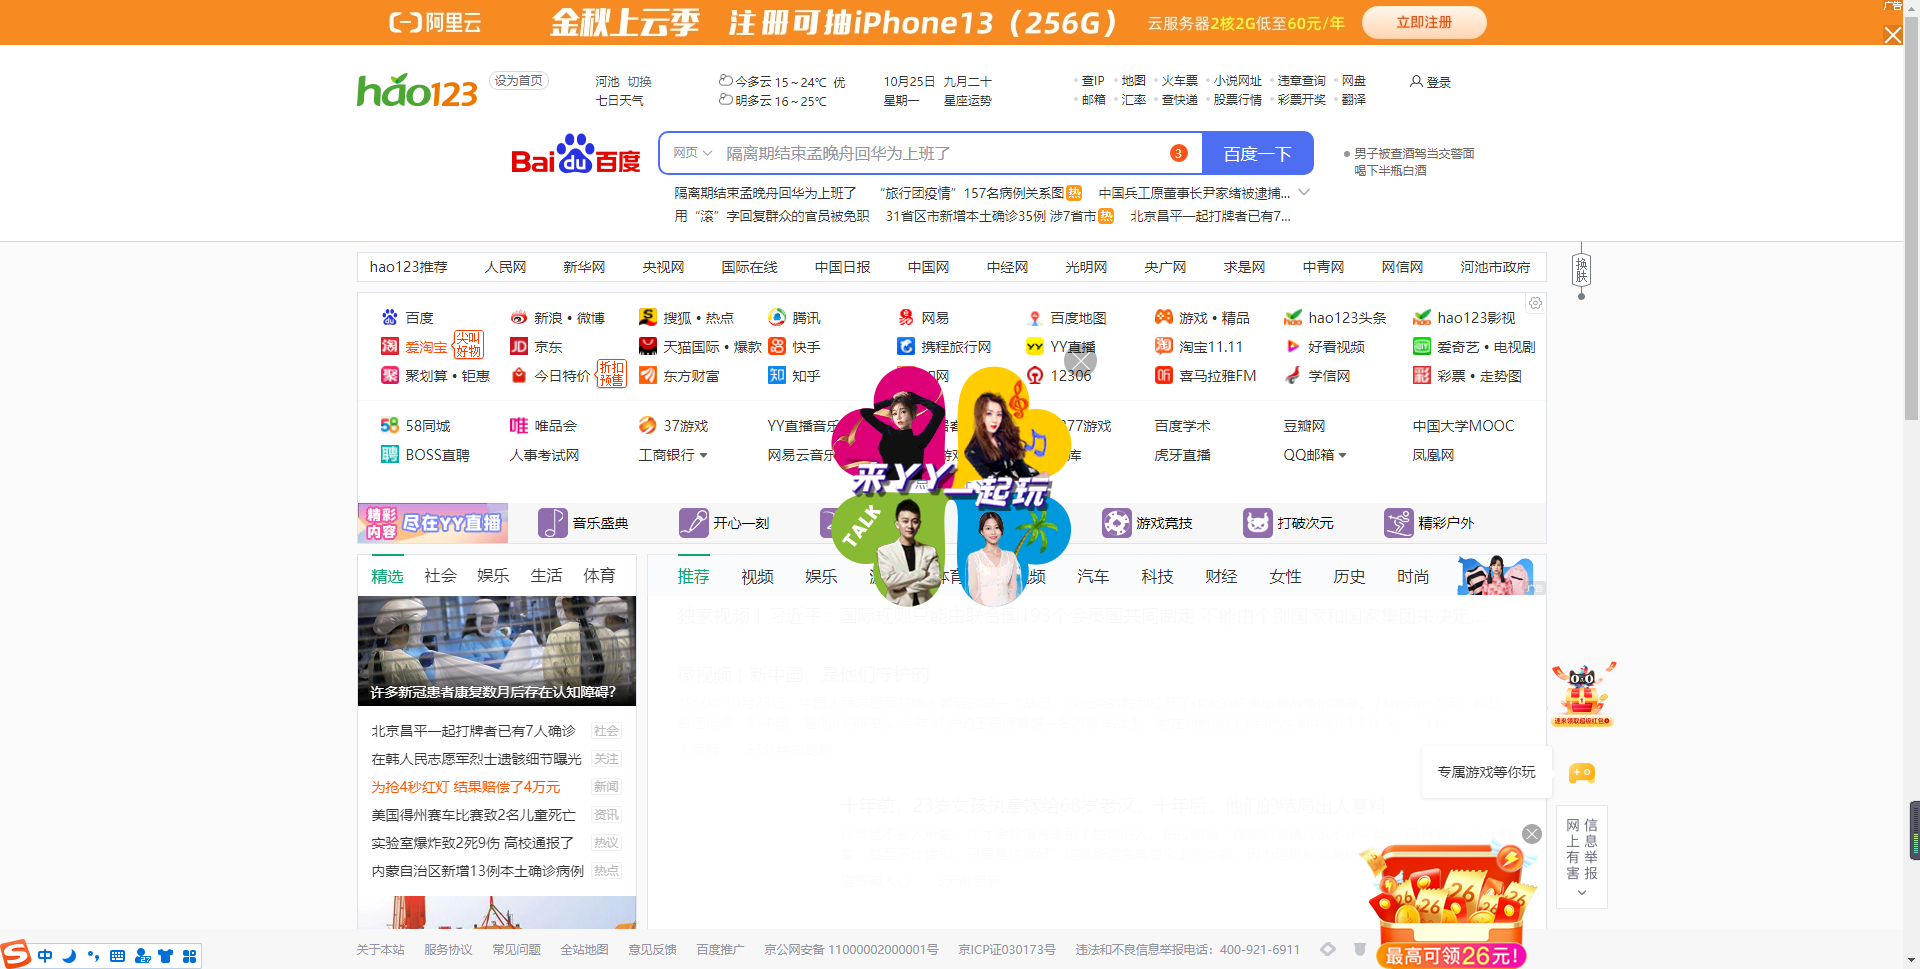Screen dimensions: 1920x969
Task: Click the Baidu logo beside search box
Action: tap(575, 154)
